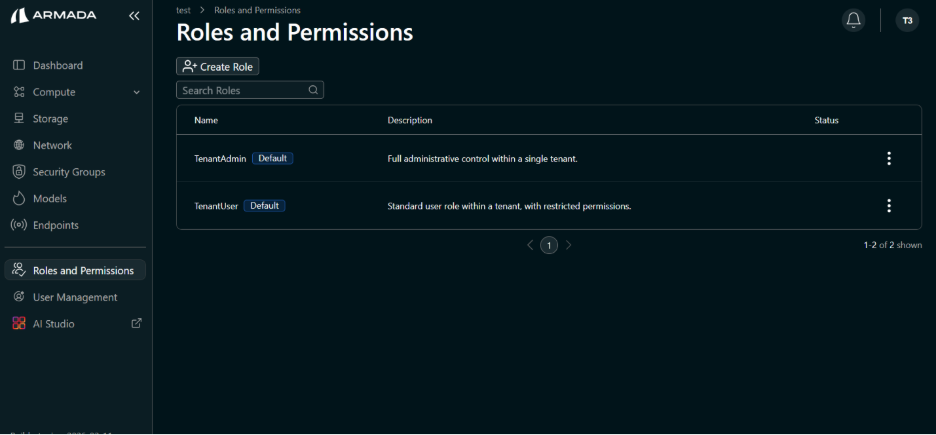
Task: Open the Models page
Action: [x=49, y=199]
